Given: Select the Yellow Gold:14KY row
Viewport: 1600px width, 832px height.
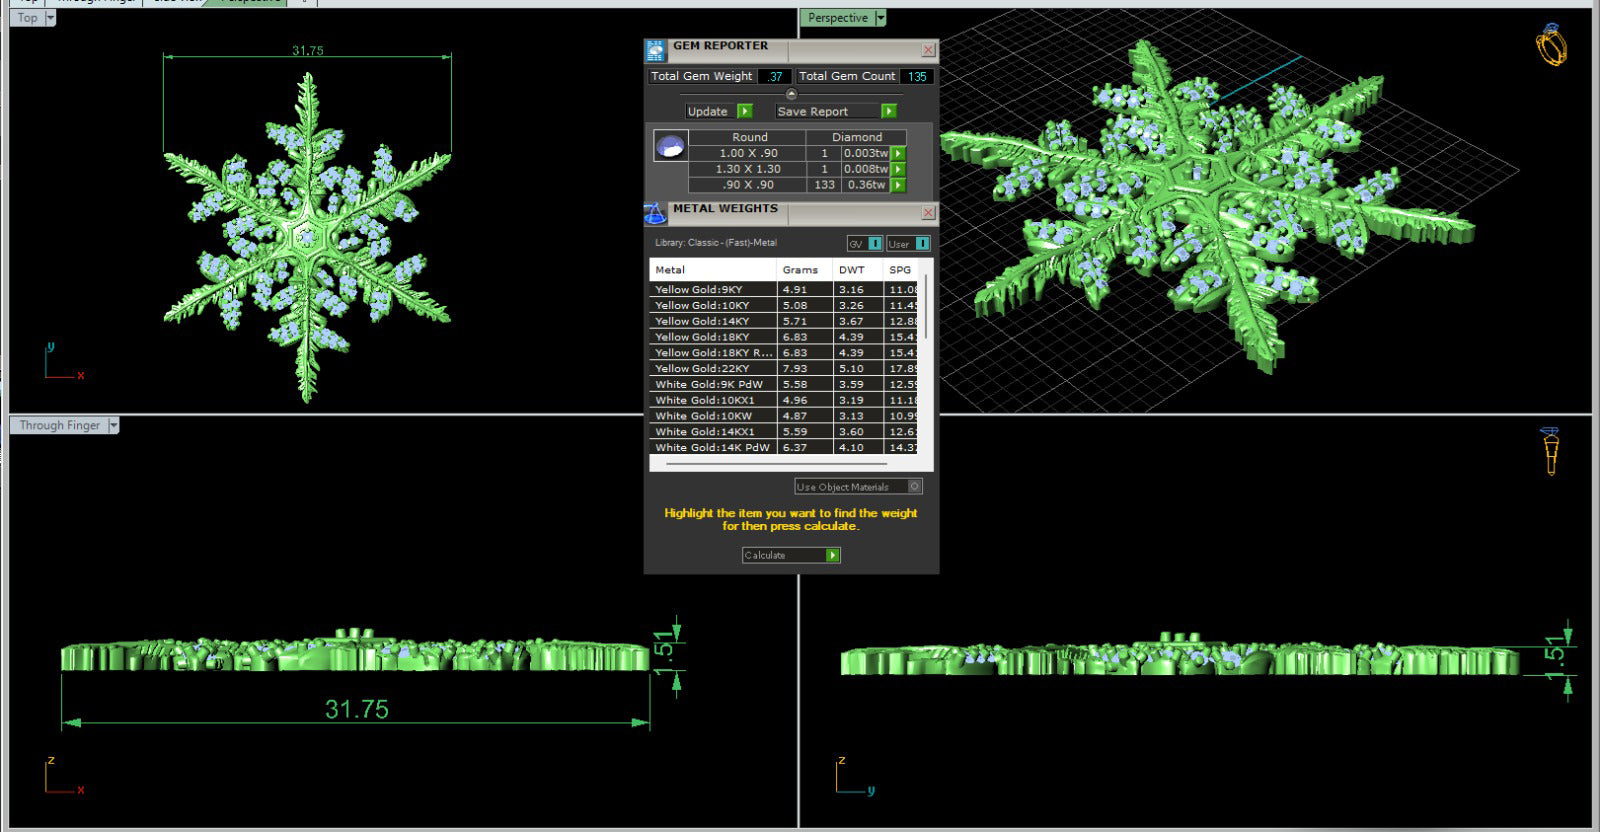Looking at the screenshot, I should coord(784,321).
